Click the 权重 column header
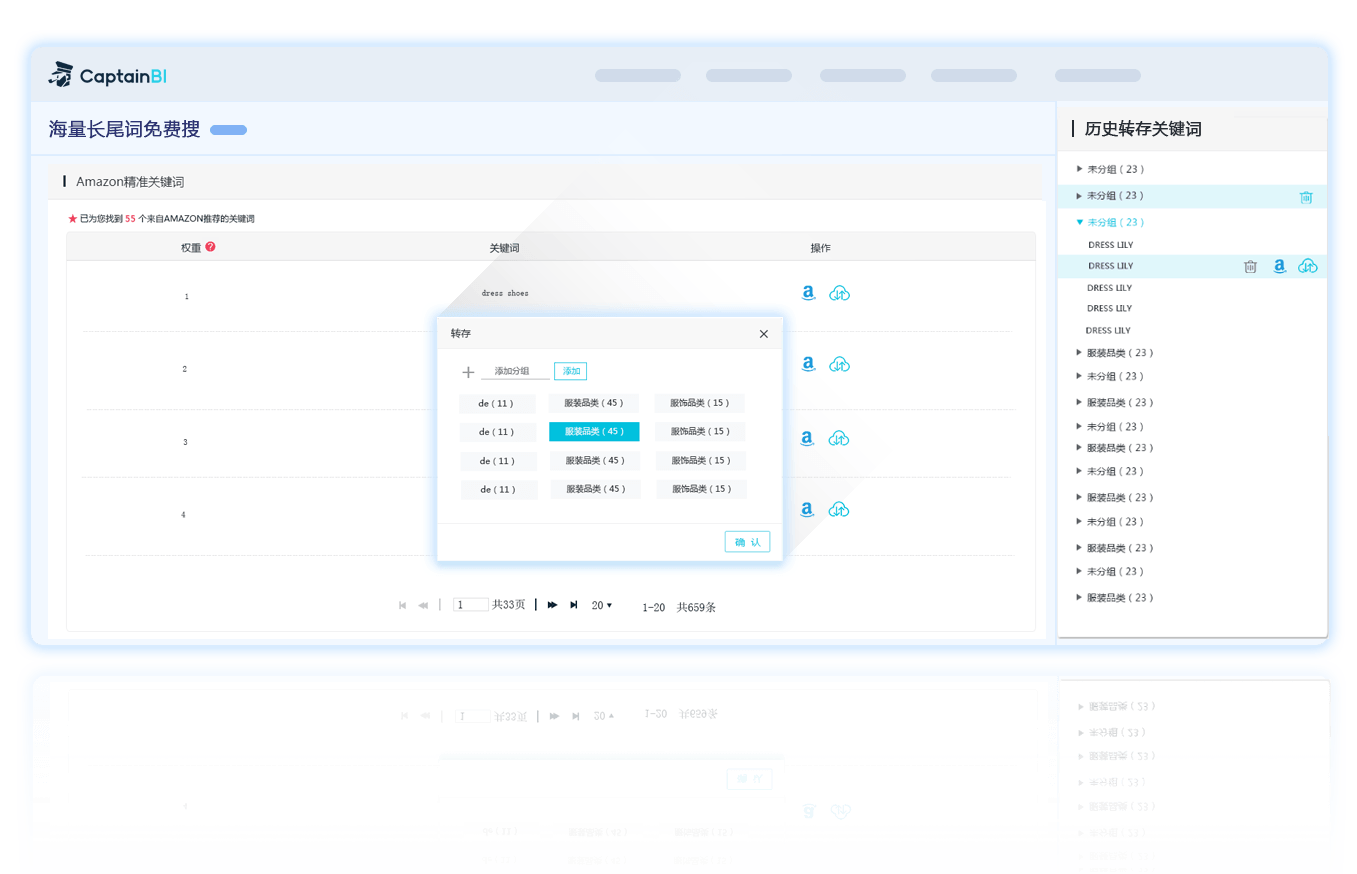The height and width of the screenshot is (874, 1357). 191,247
